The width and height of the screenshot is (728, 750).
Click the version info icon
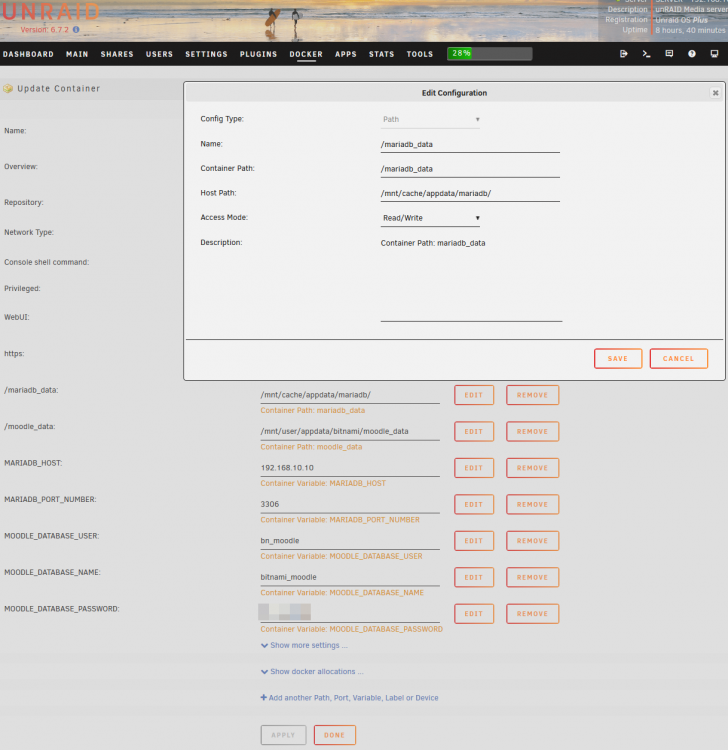coord(76,30)
